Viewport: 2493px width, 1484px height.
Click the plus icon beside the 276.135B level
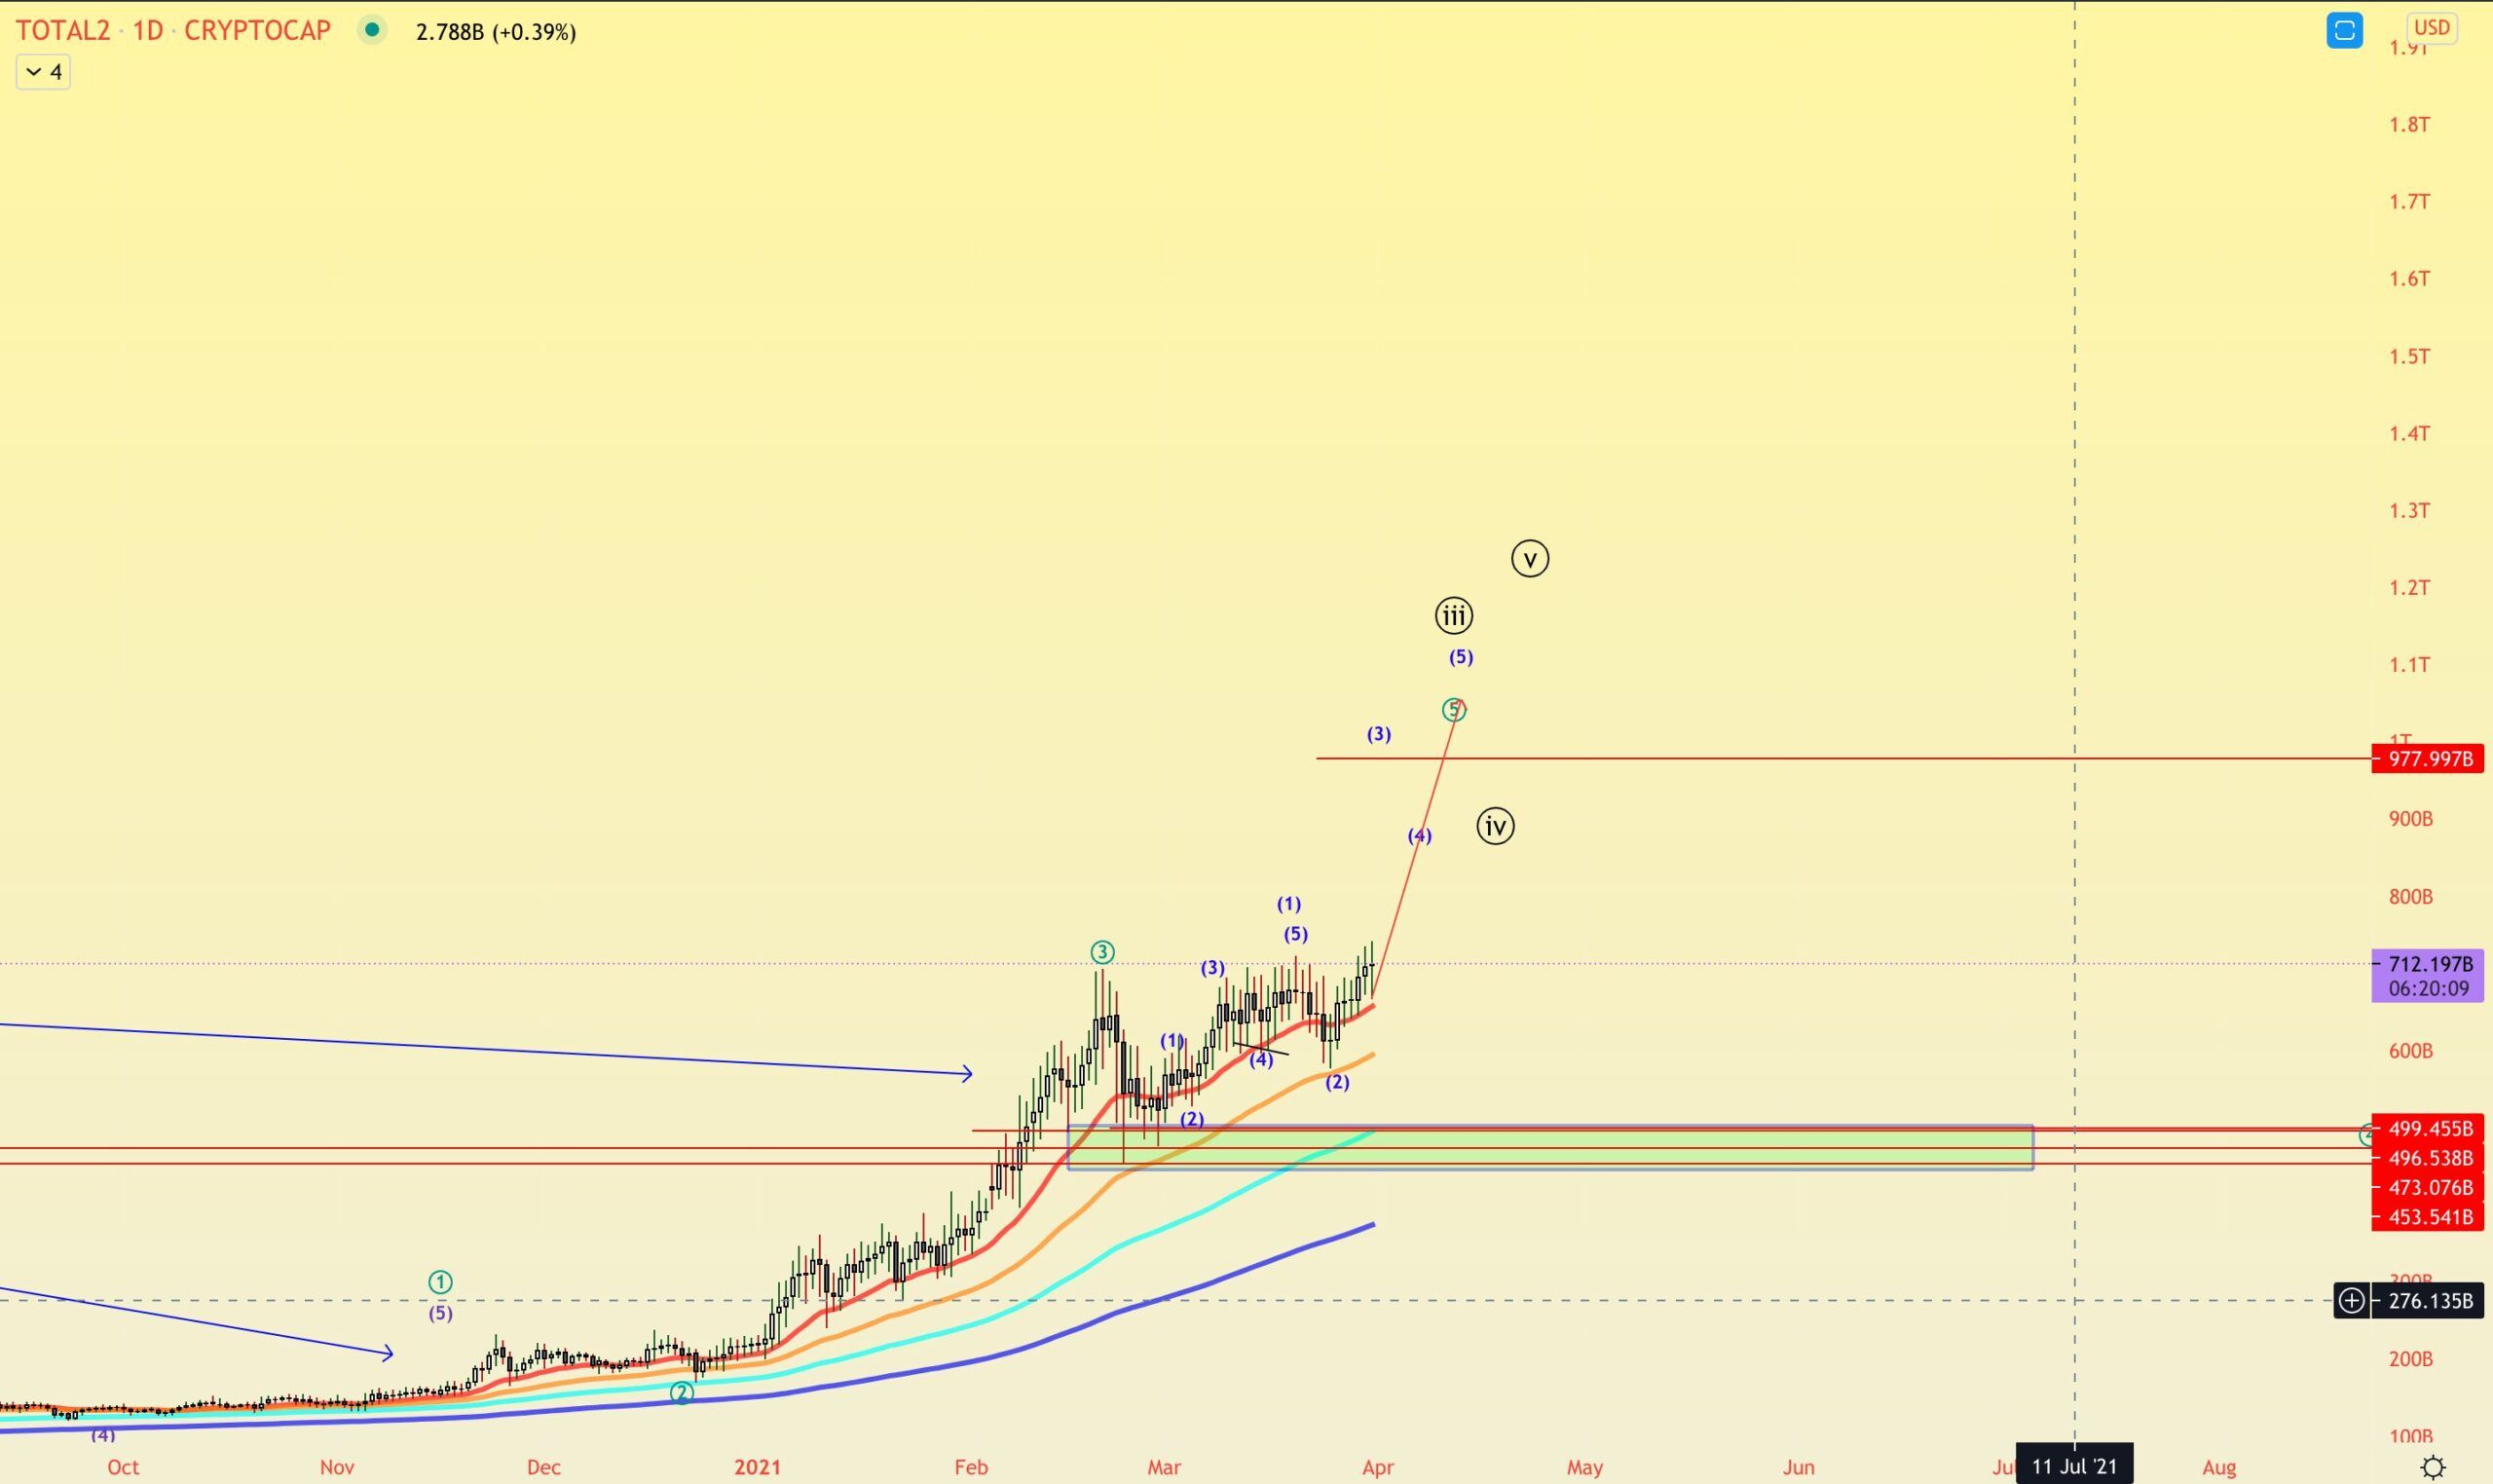pyautogui.click(x=2352, y=1301)
